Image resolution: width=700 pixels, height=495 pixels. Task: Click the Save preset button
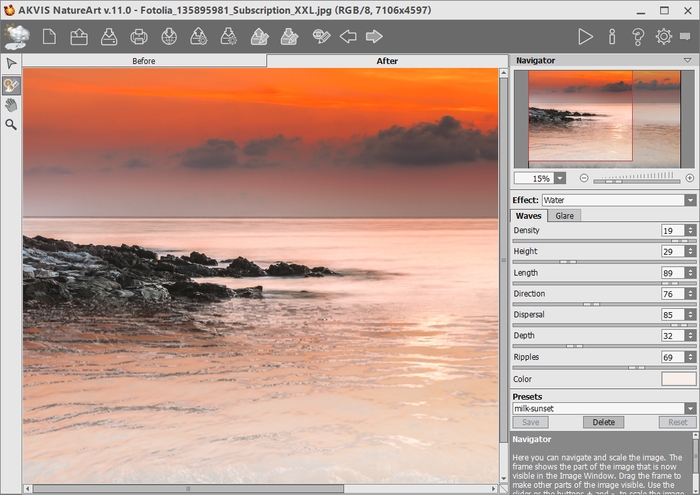[530, 422]
